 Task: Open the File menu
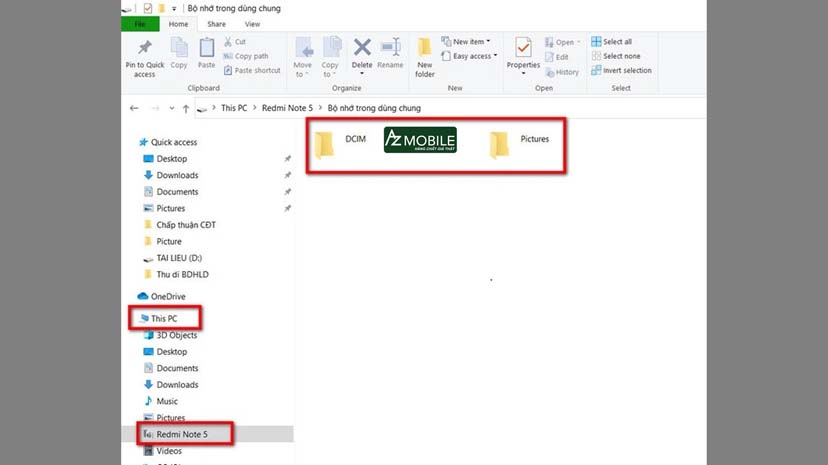(140, 24)
